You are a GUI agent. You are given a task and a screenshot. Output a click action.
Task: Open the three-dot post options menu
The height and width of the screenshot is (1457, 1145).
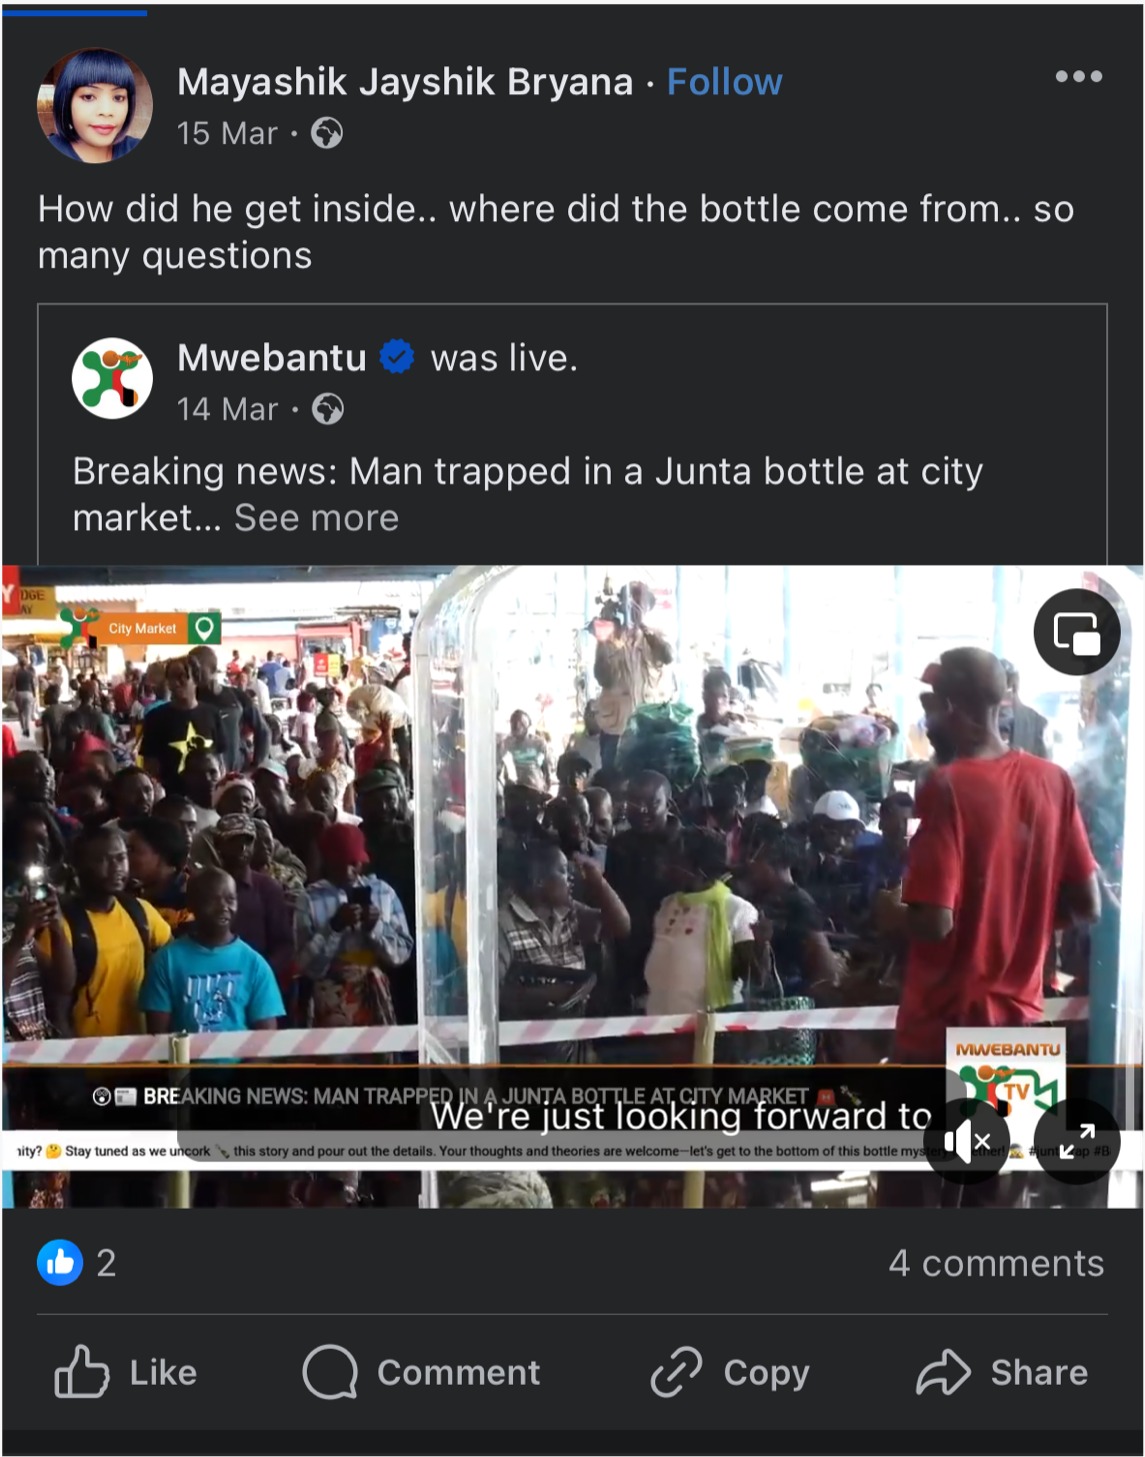pyautogui.click(x=1078, y=77)
